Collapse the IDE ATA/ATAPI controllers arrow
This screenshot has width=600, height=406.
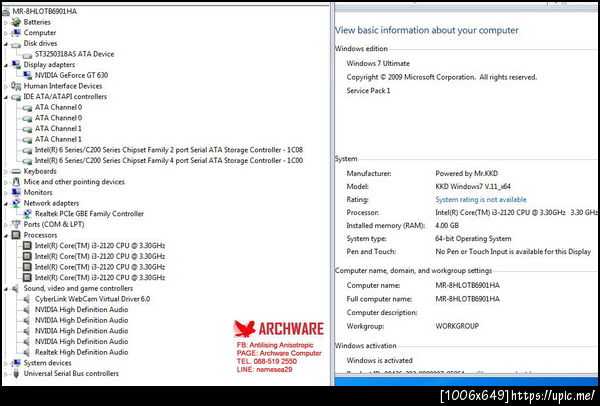pos(6,97)
